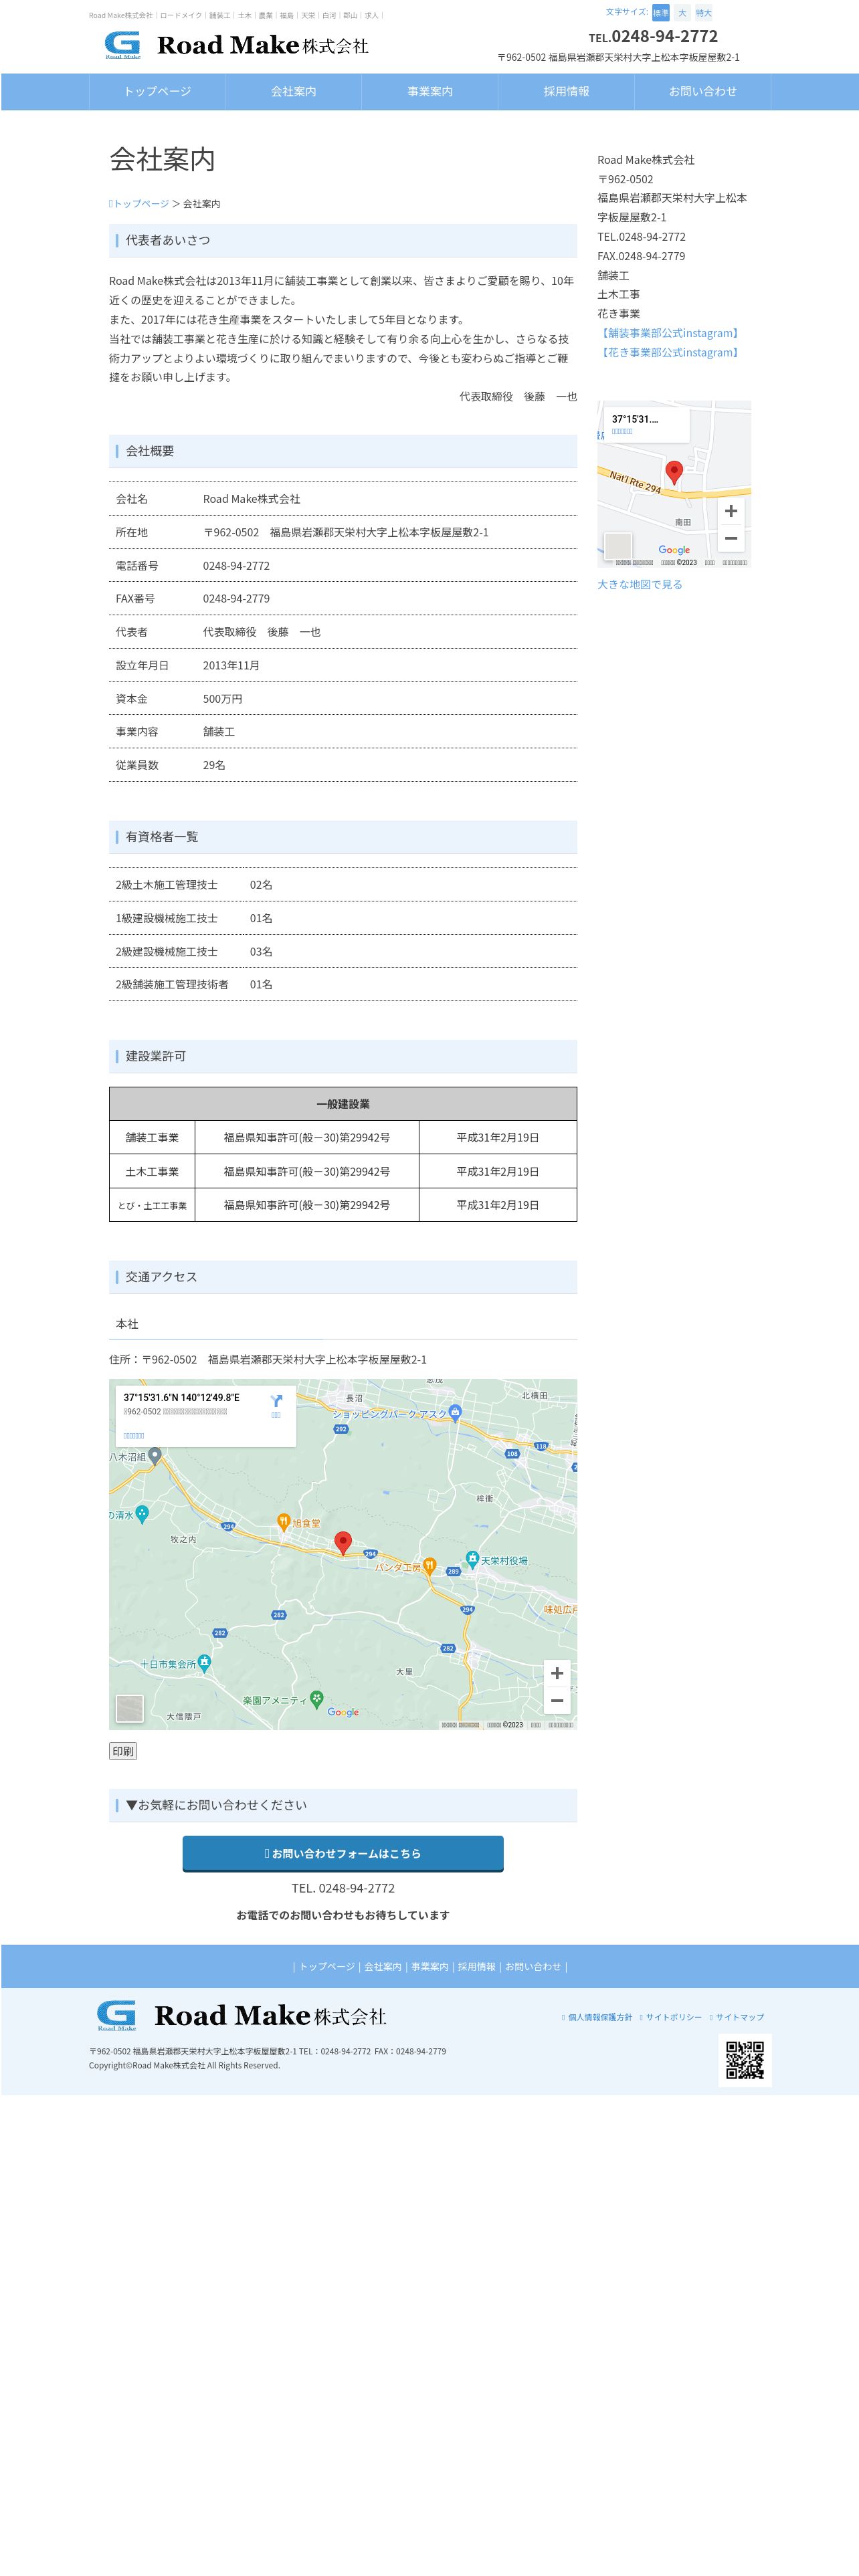Zoom in on the sidebar map
The width and height of the screenshot is (859, 2576).
731,511
